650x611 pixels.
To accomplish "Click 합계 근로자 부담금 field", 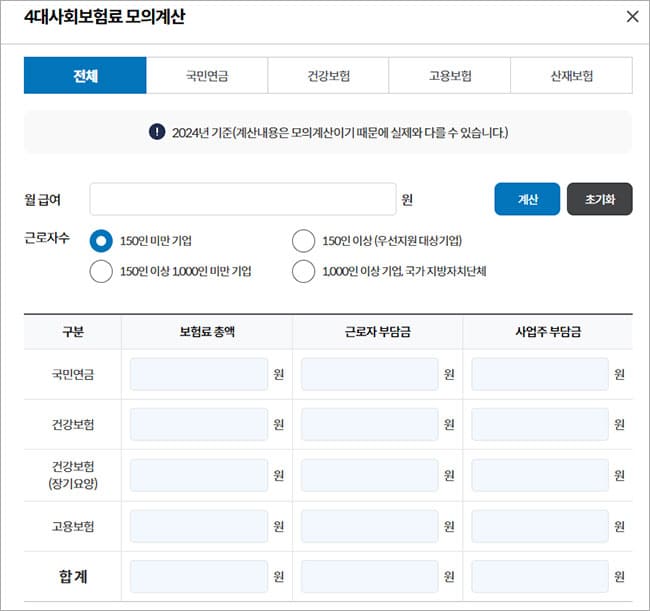I will pos(369,576).
